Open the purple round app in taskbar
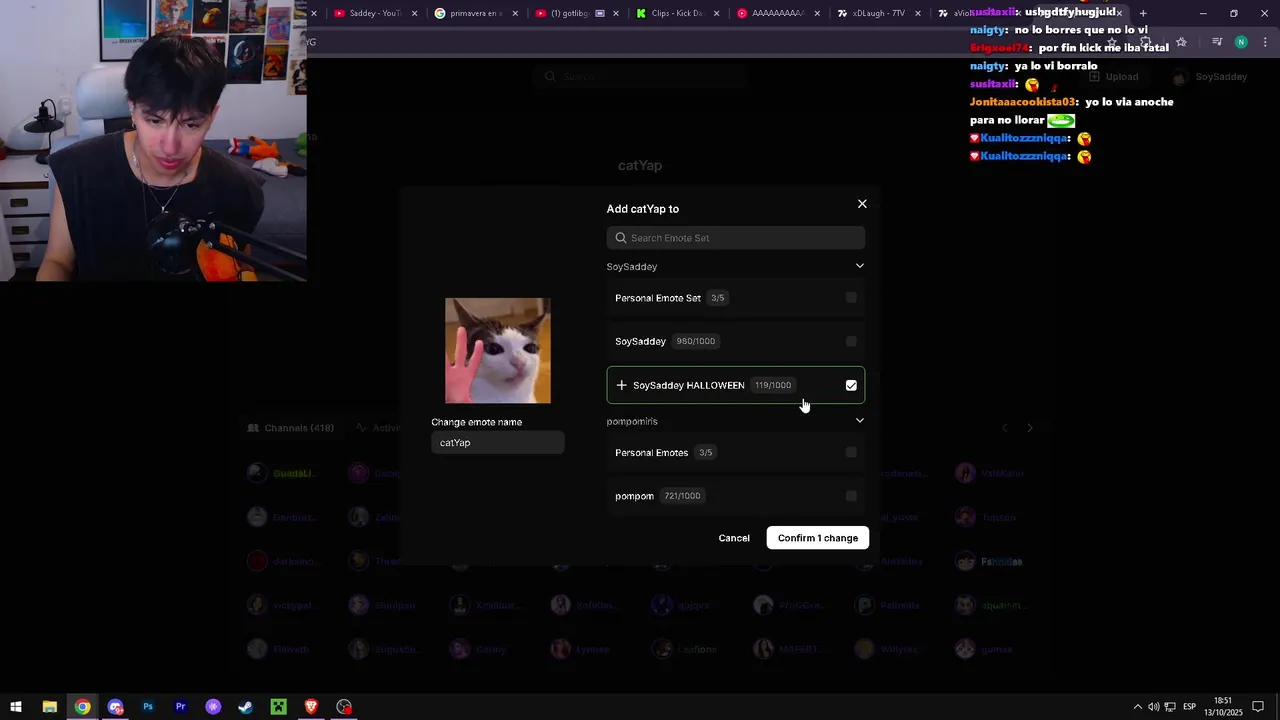The image size is (1280, 720). pos(213,707)
